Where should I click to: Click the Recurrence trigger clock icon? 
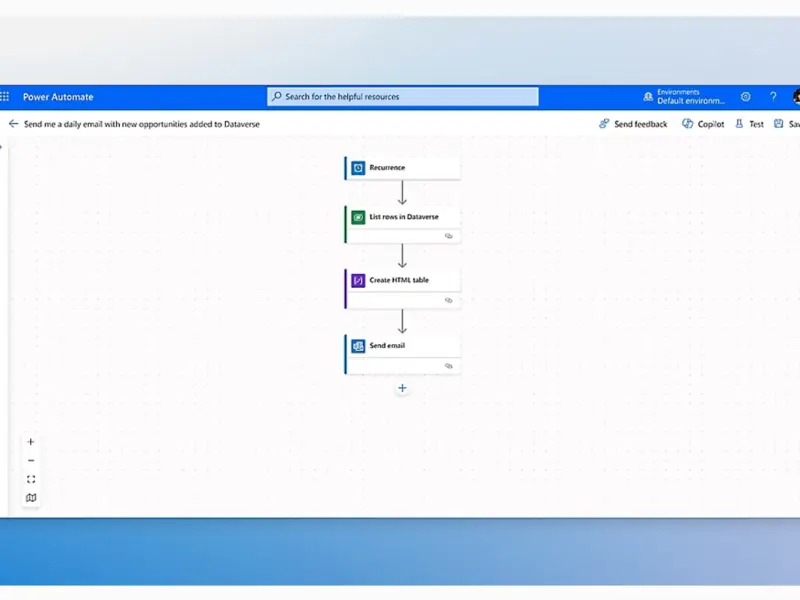pyautogui.click(x=358, y=168)
